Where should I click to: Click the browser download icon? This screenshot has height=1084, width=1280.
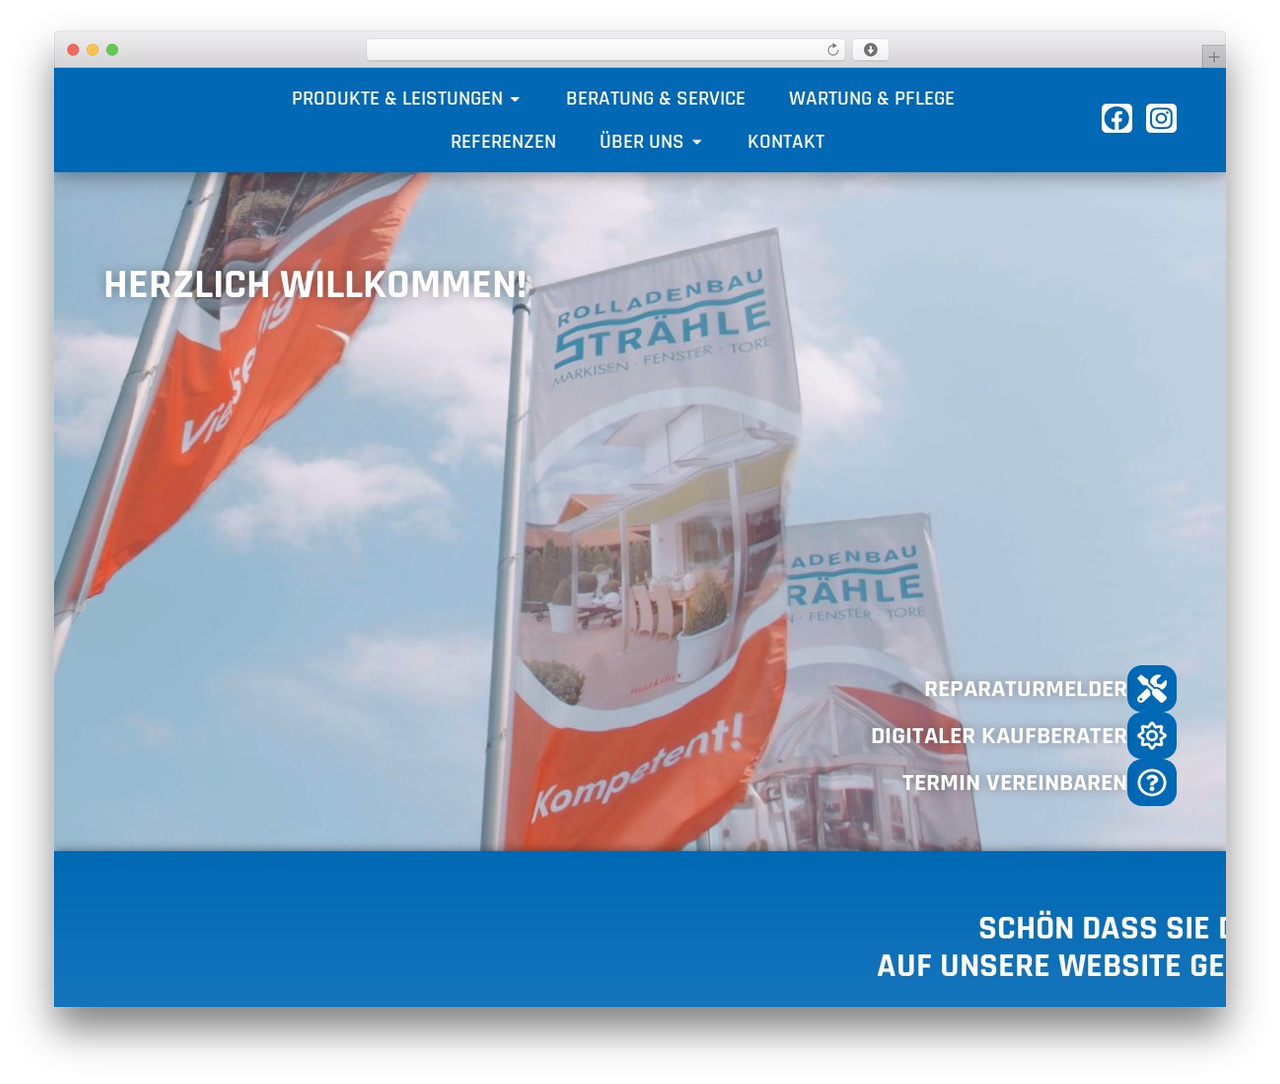[x=871, y=50]
